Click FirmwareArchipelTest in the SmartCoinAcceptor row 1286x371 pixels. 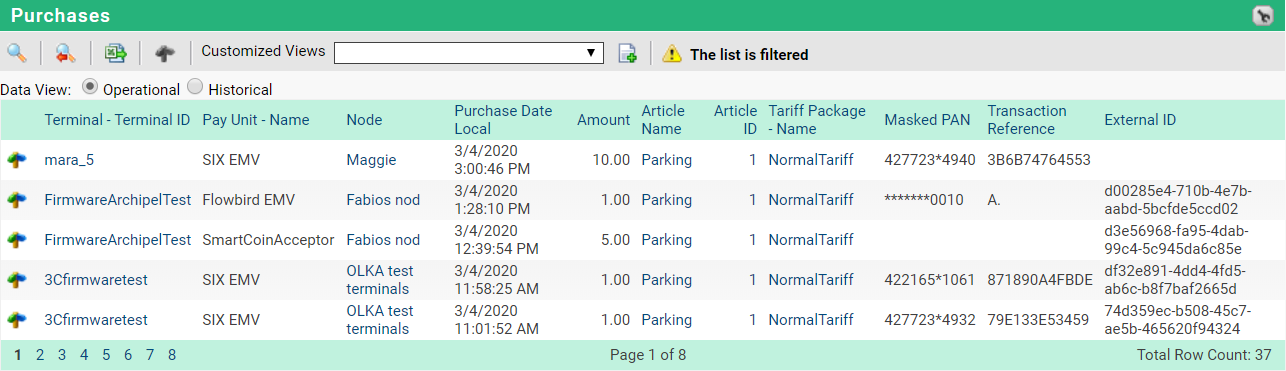(118, 240)
